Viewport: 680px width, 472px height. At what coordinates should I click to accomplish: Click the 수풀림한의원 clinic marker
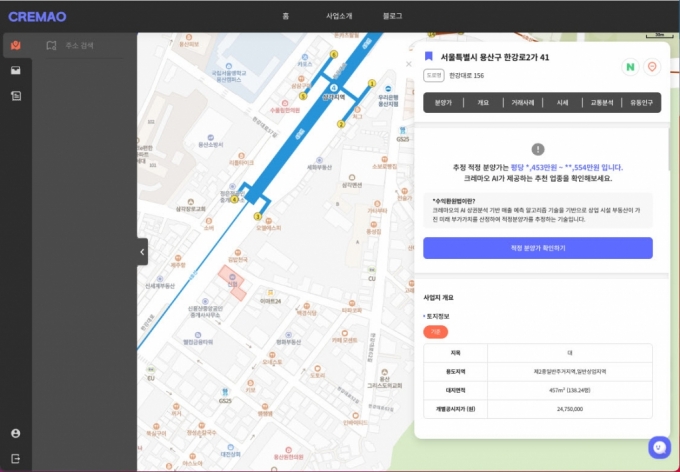coord(285,103)
